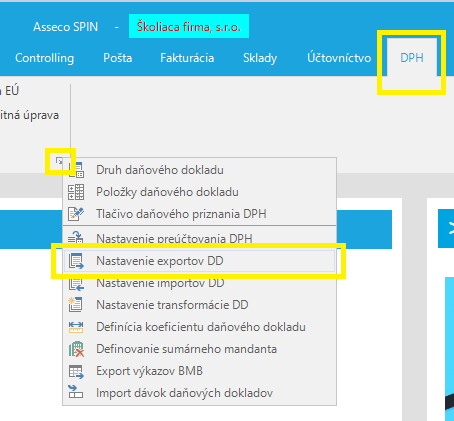Go to the Pošta tab
Image resolution: width=454 pixels, height=421 pixels.
click(x=118, y=58)
